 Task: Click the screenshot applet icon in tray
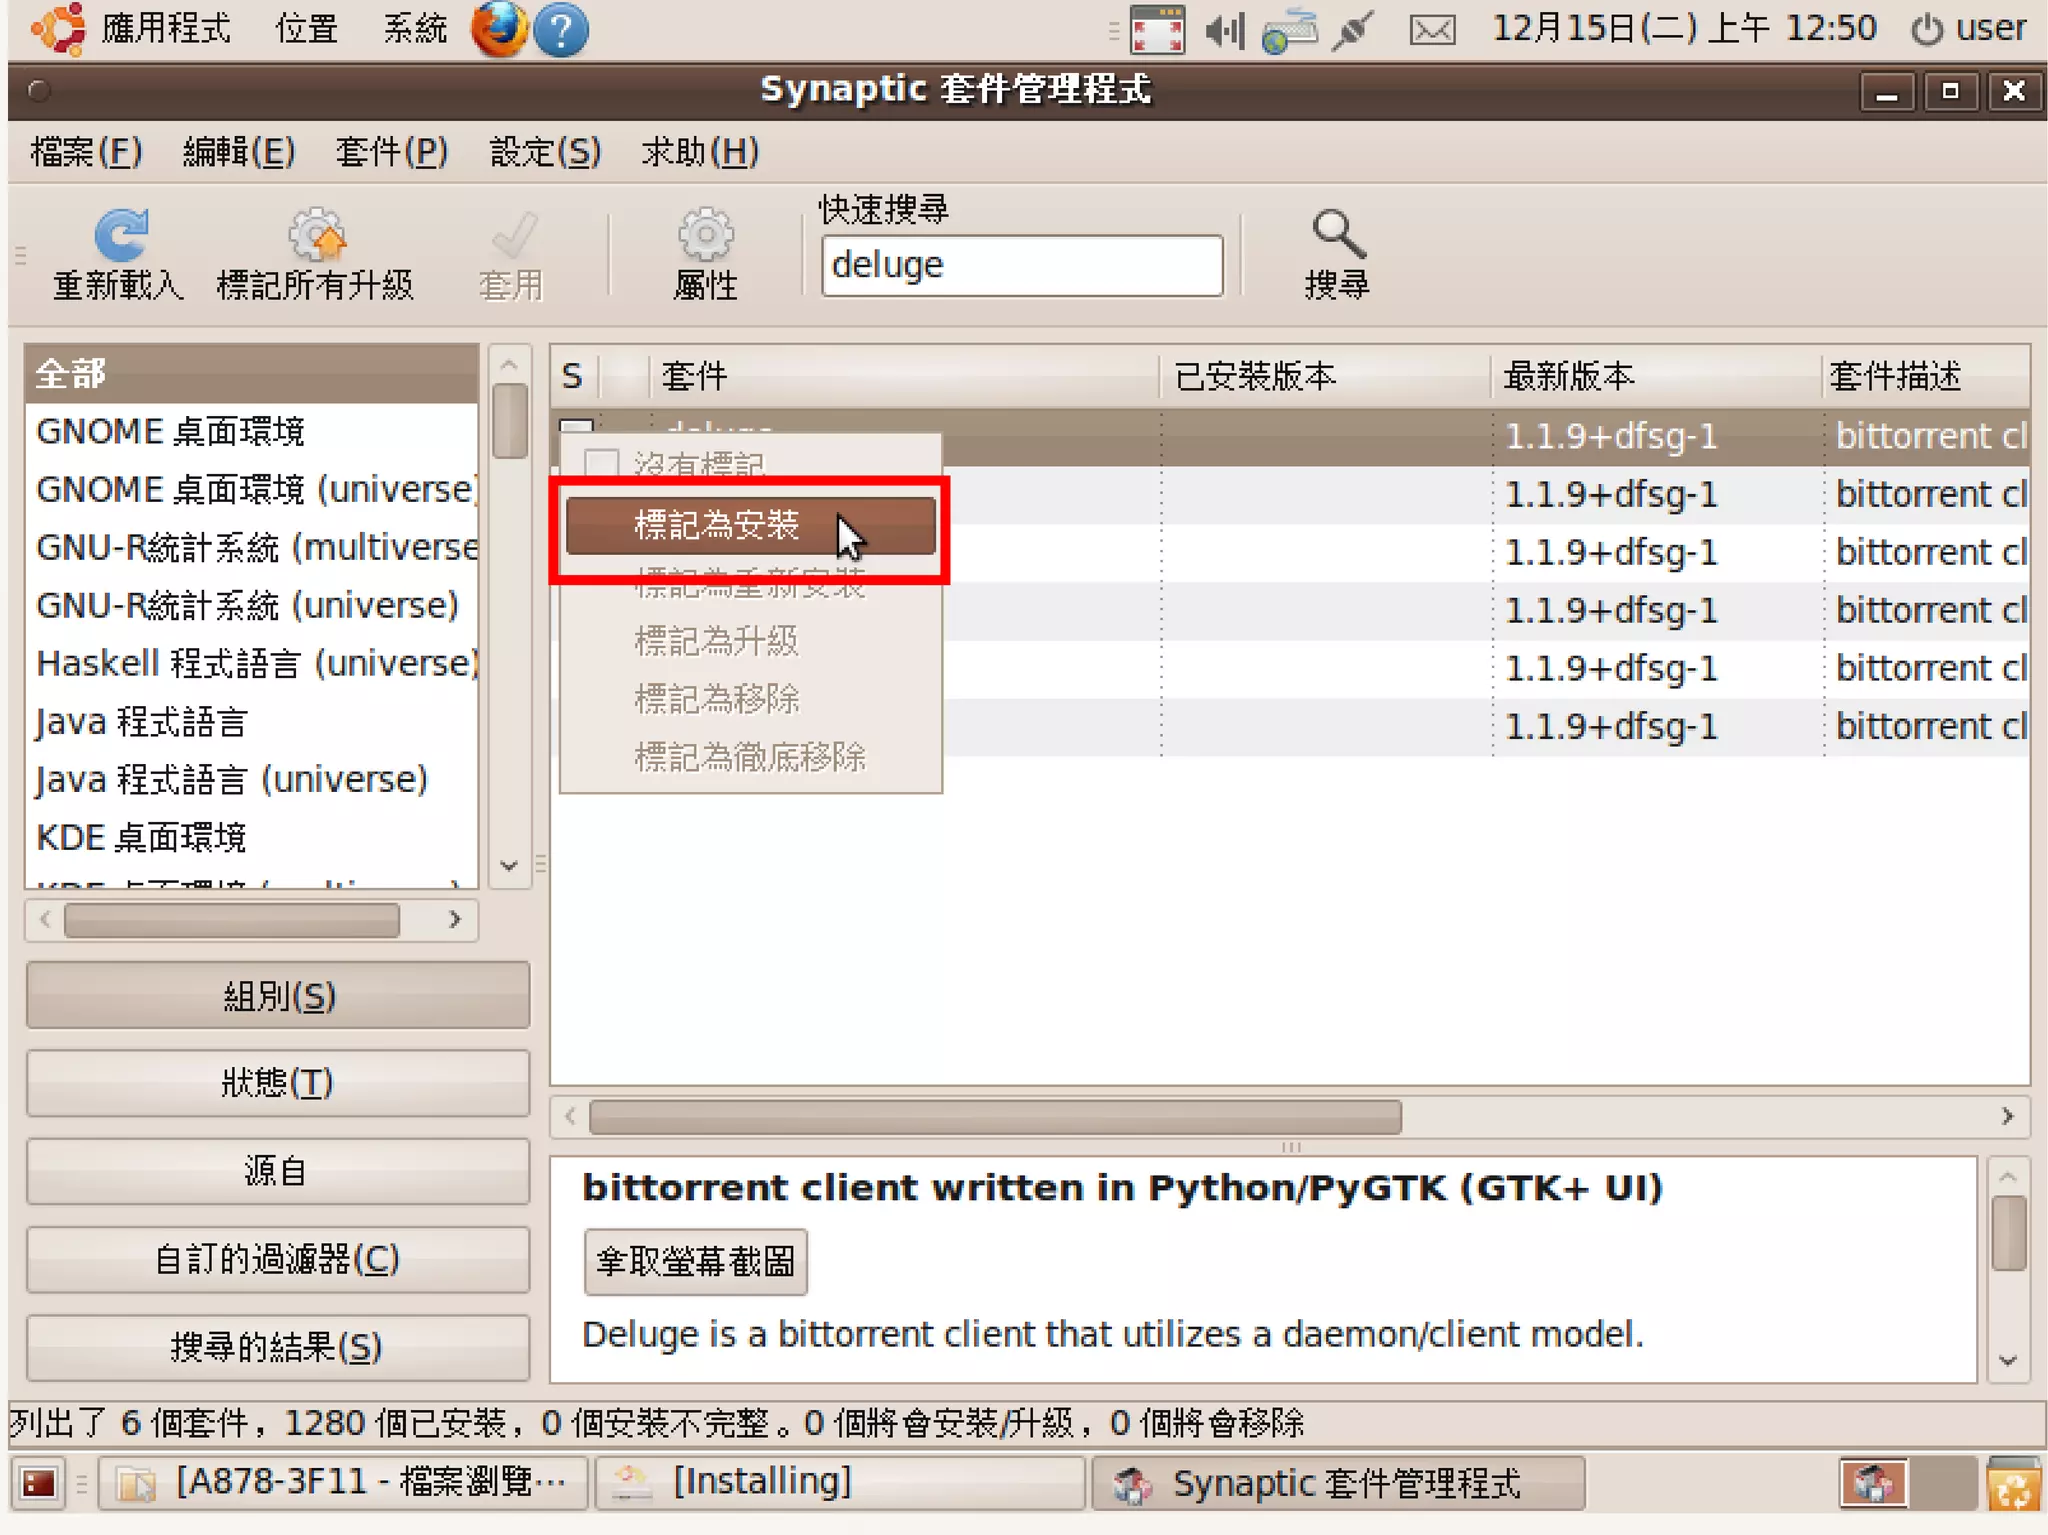click(x=1157, y=30)
